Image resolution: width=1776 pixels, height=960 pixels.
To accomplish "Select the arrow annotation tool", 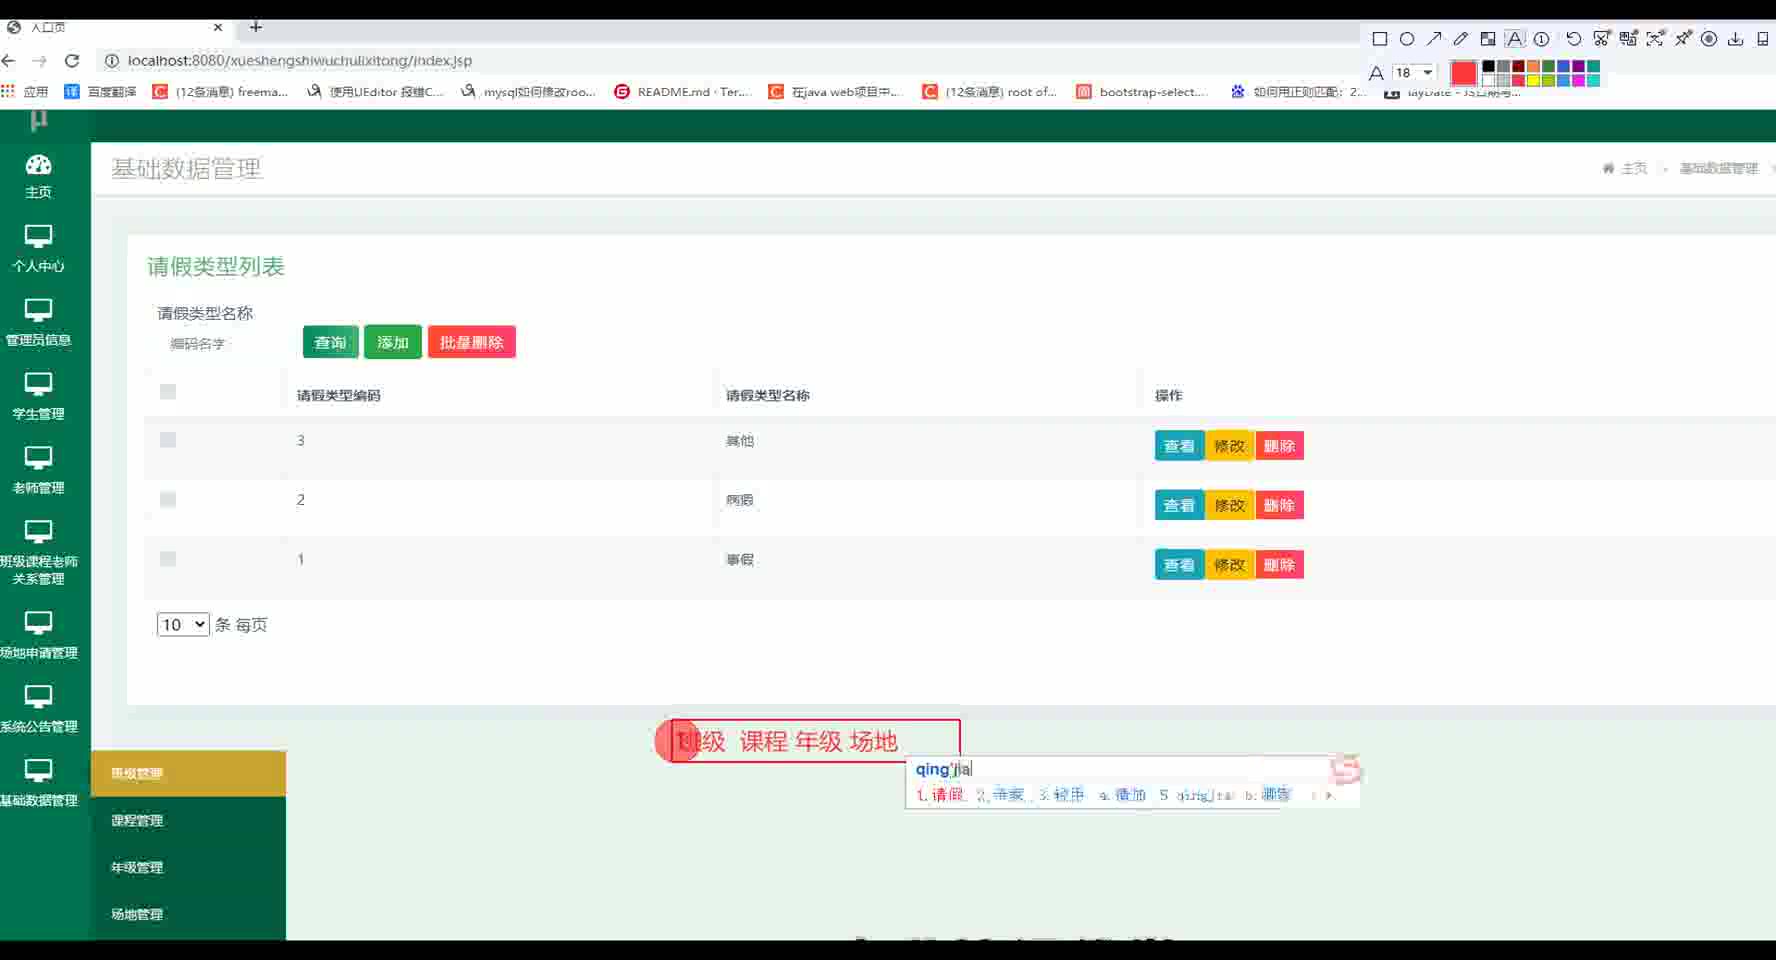I will pyautogui.click(x=1434, y=39).
